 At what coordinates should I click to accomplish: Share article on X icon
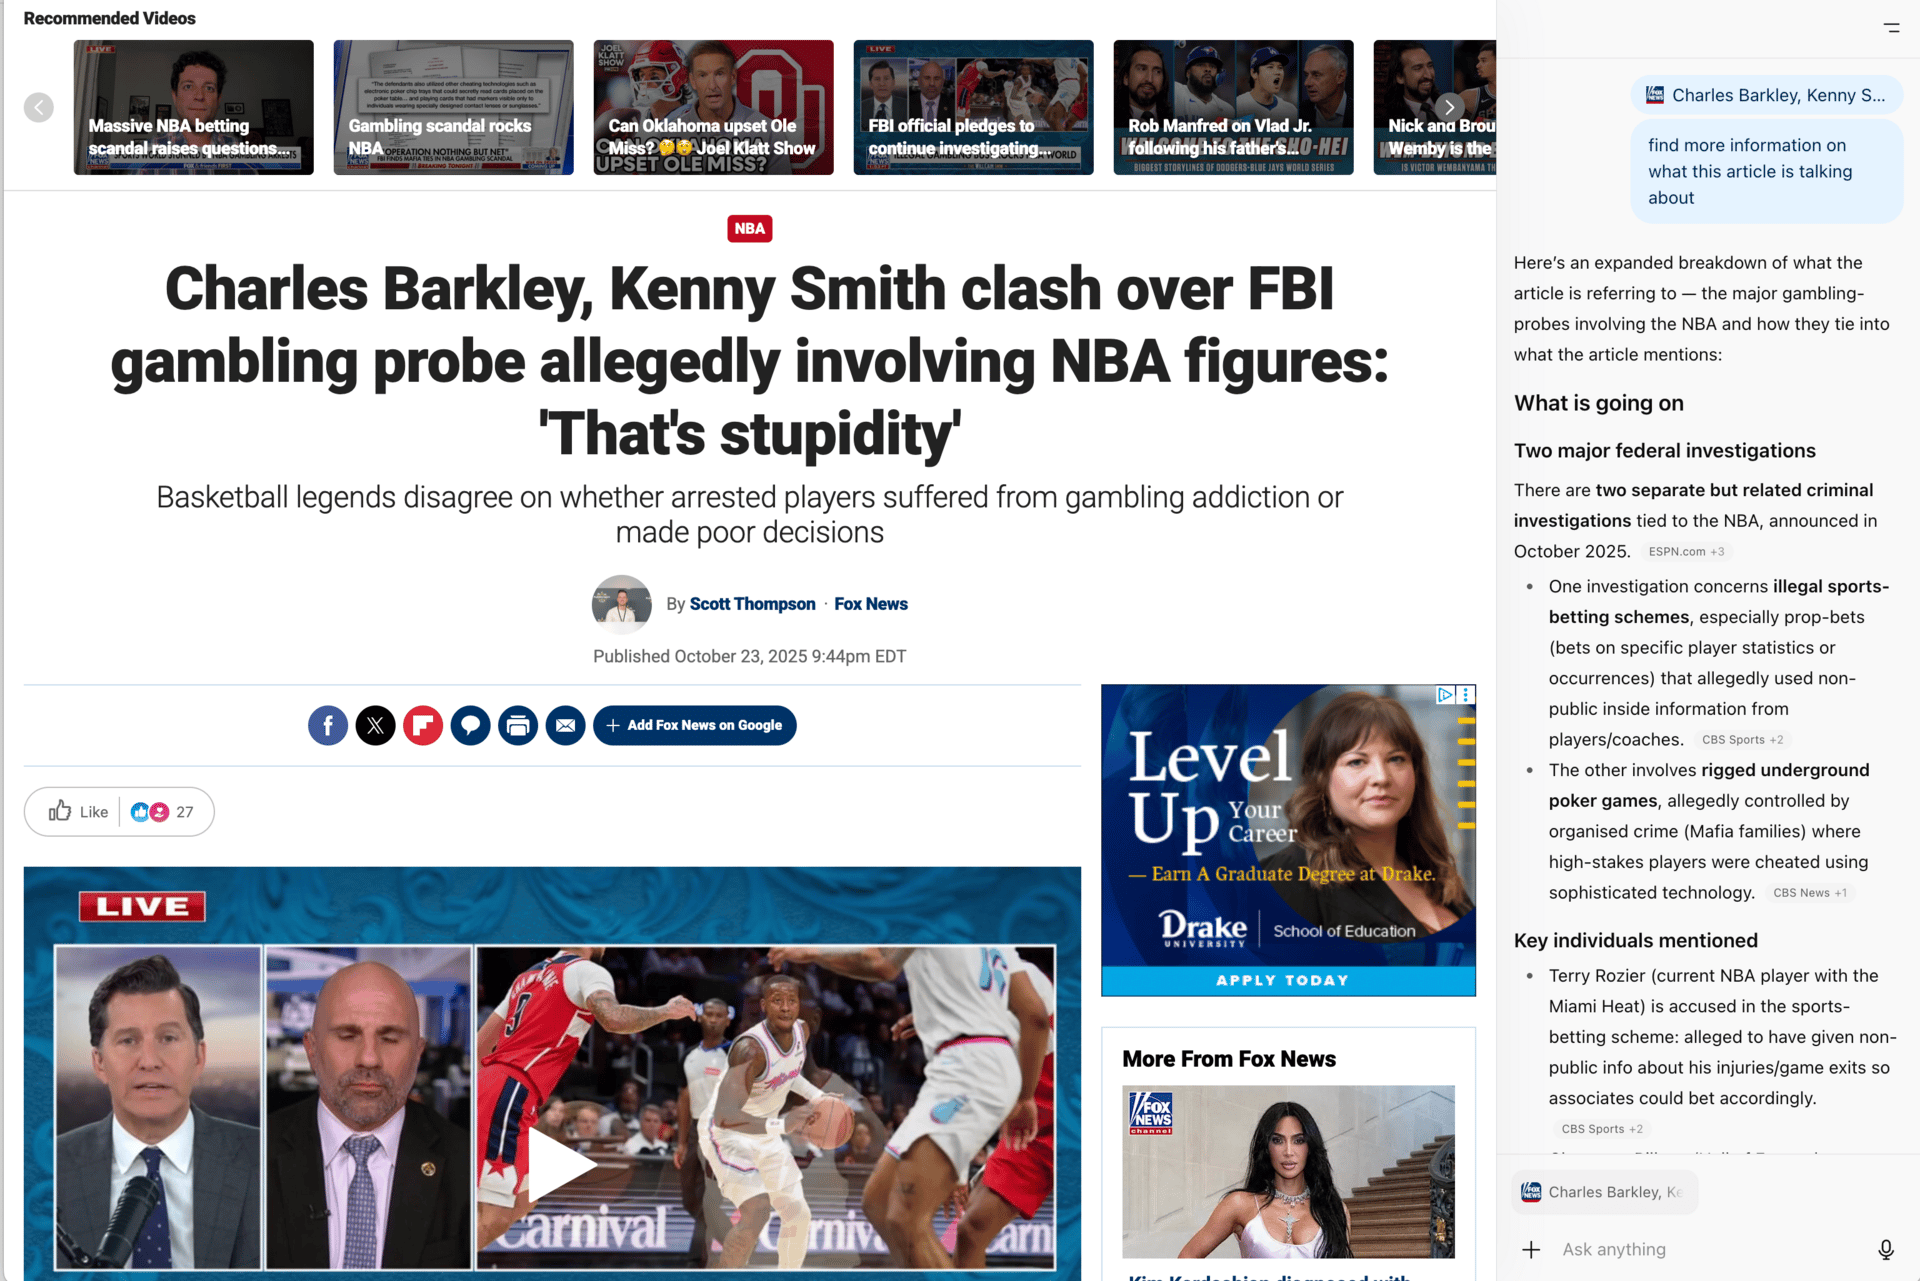coord(376,725)
